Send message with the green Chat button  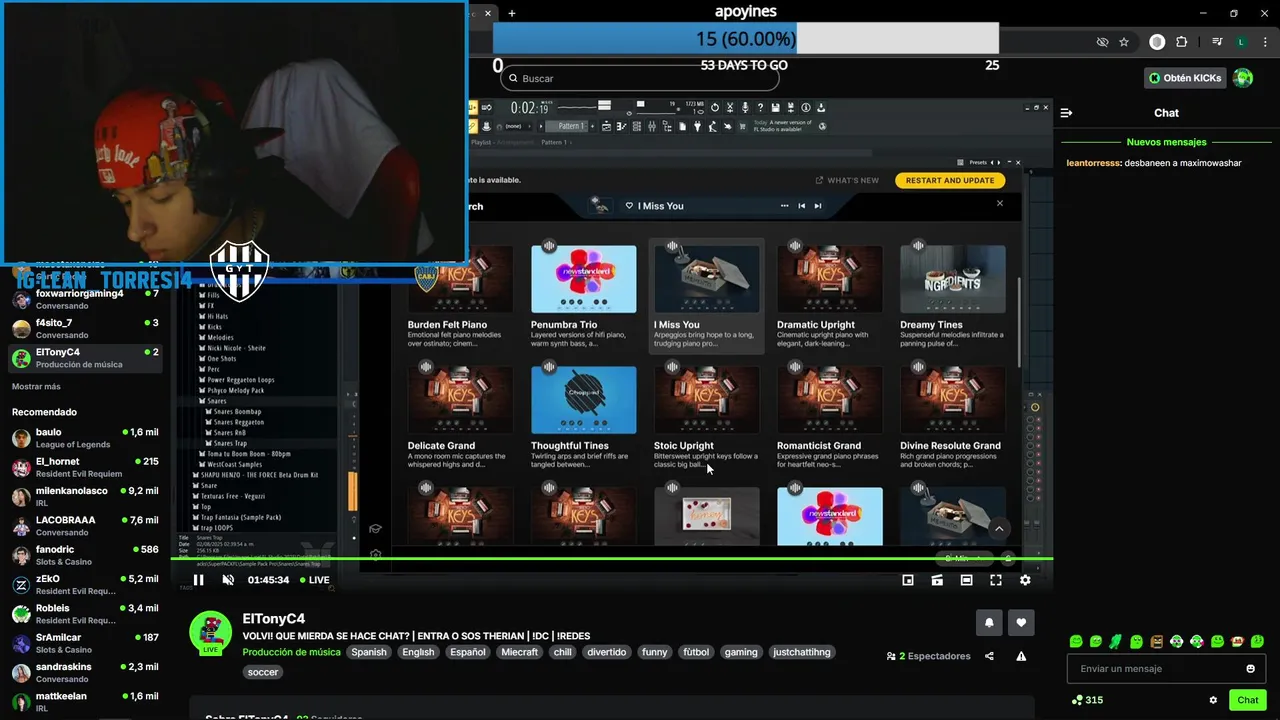[x=1247, y=700]
